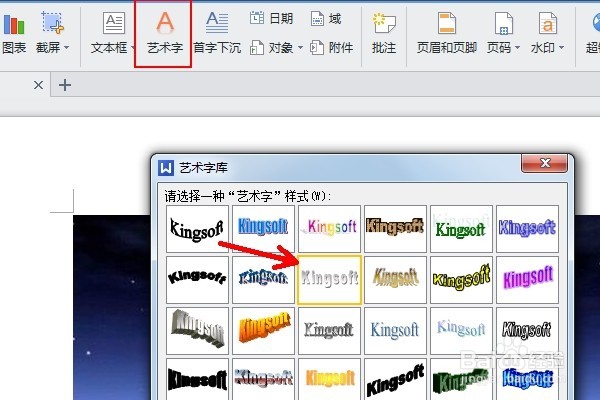Image resolution: width=600 pixels, height=400 pixels.
Task: Select the blue bold Kingsoft style, first row
Action: tap(263, 229)
